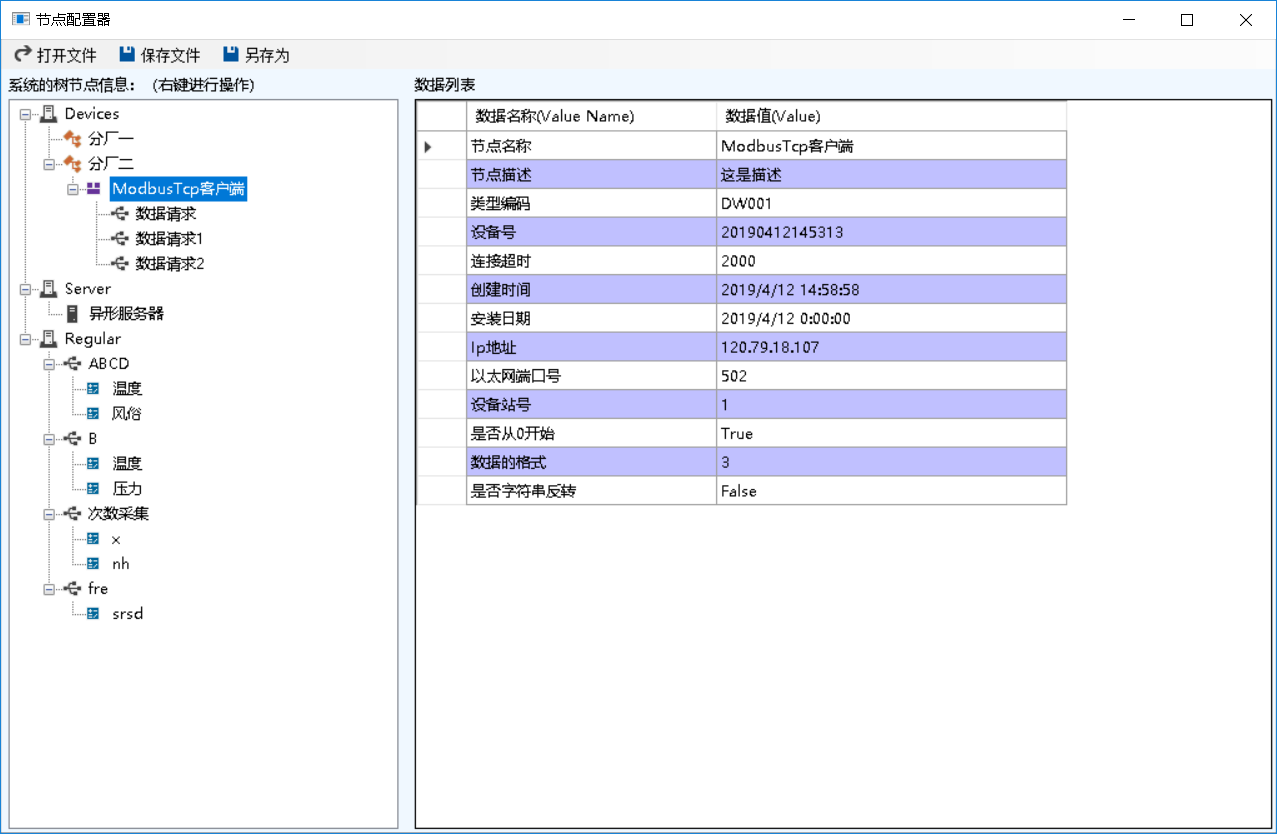Click the icon beside 数据请求1
This screenshot has height=834, width=1277.
[x=120, y=239]
